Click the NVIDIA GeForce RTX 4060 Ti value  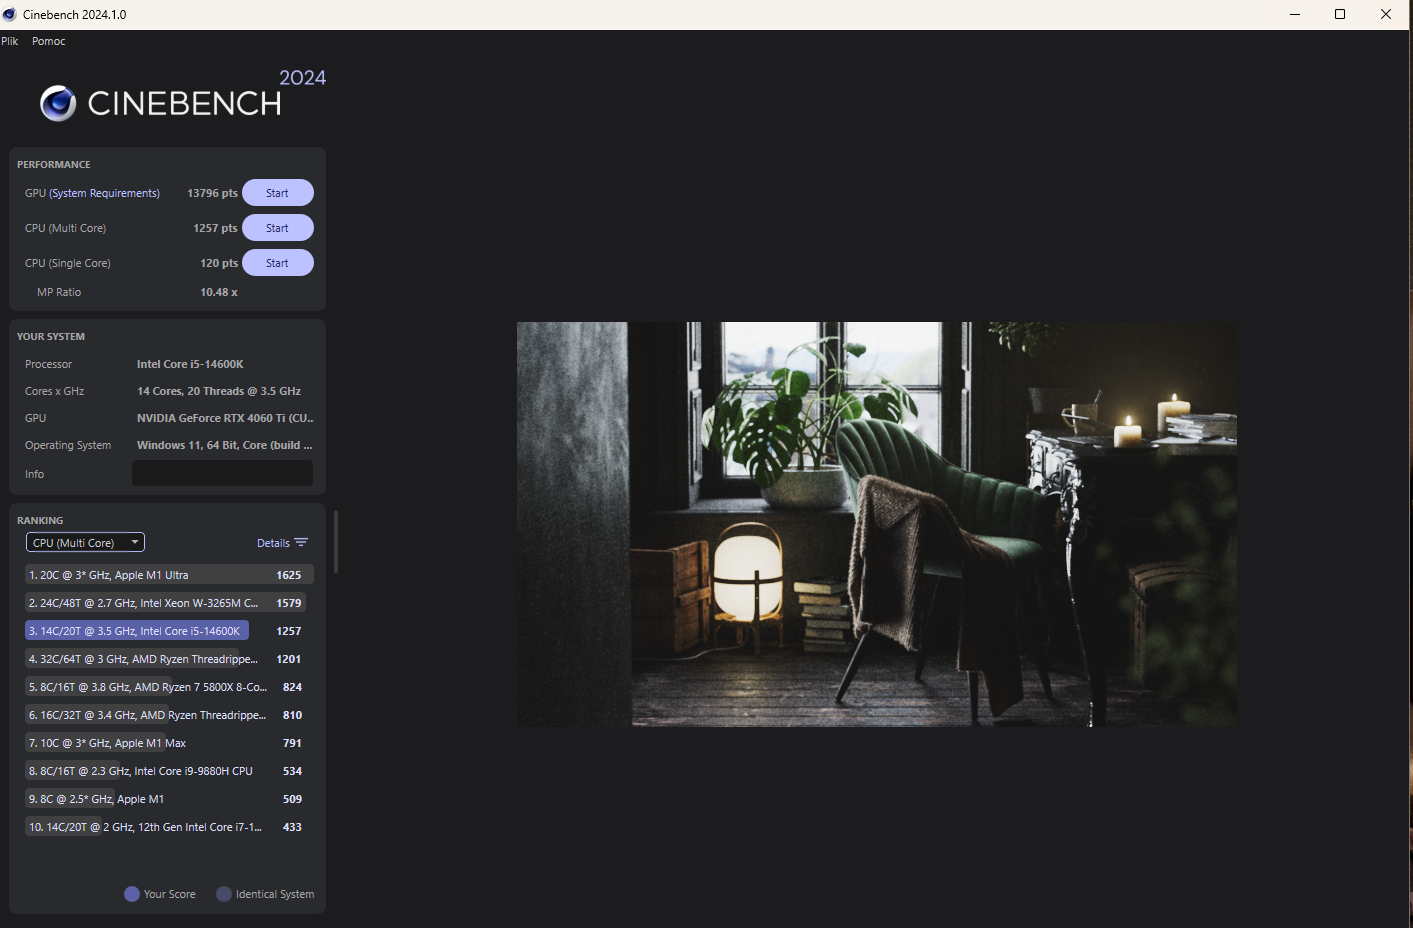(225, 418)
